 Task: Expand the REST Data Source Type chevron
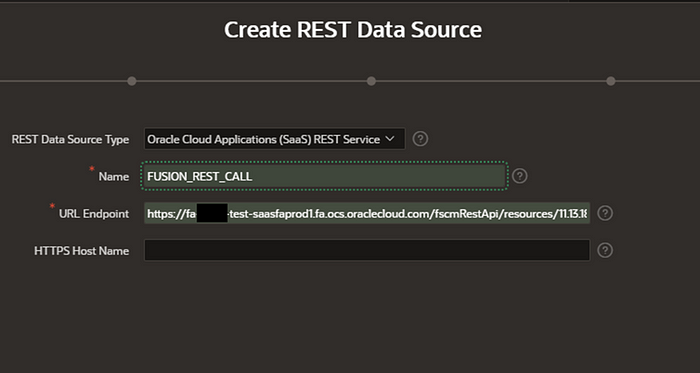(x=389, y=139)
